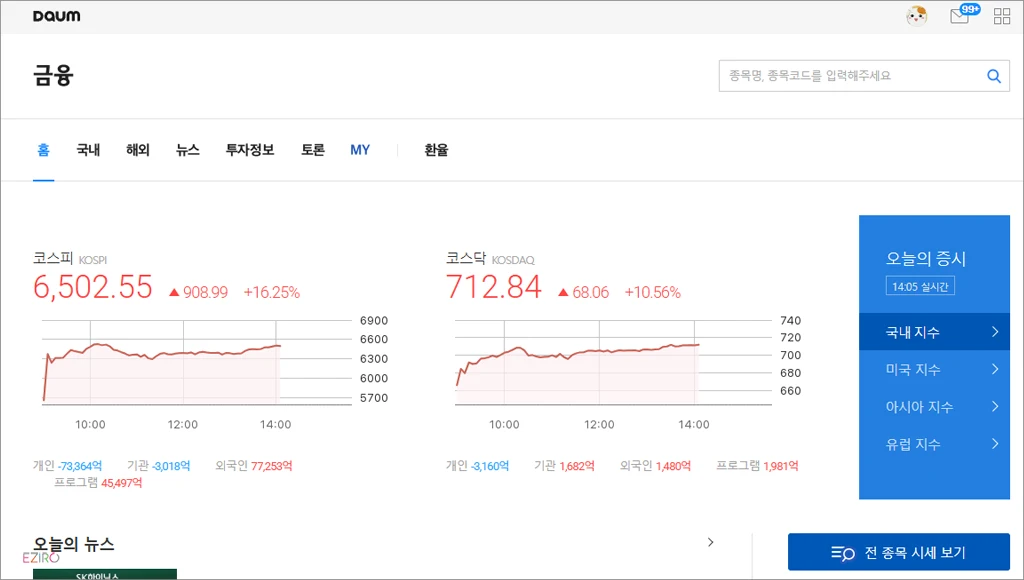
Task: Open the 오늘의 뉴스 heading
Action: pyautogui.click(x=74, y=544)
